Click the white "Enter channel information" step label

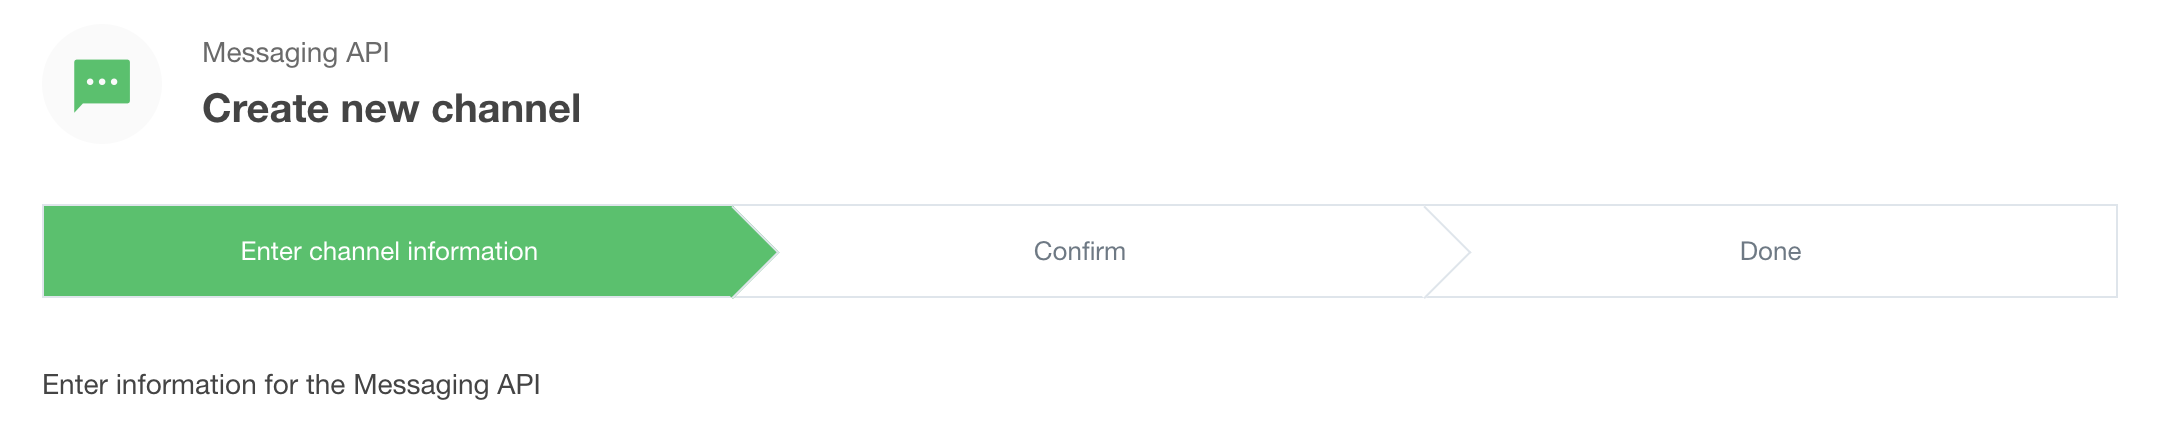[x=389, y=251]
